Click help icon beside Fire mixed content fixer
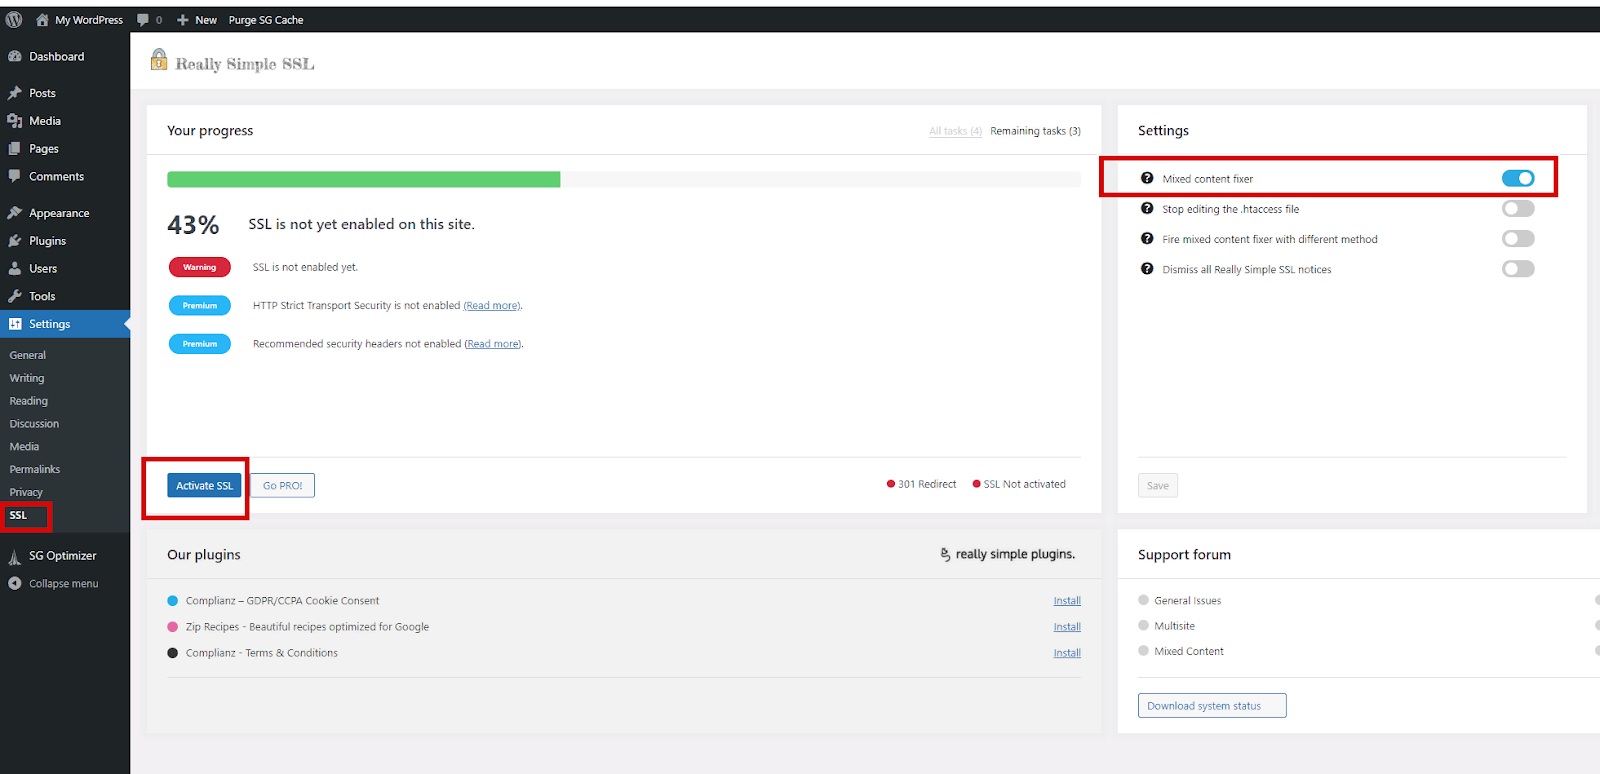Viewport: 1600px width, 774px height. [1147, 238]
